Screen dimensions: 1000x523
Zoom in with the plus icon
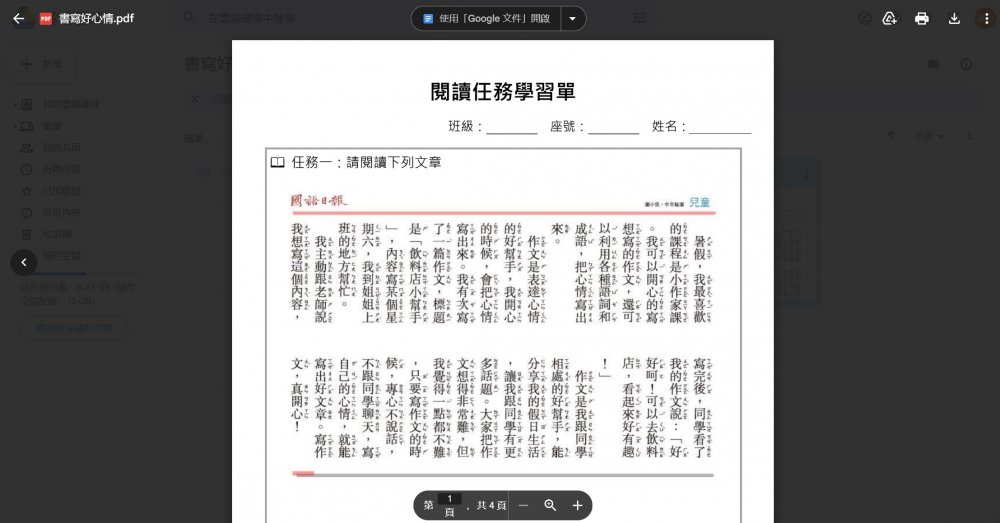click(x=577, y=506)
